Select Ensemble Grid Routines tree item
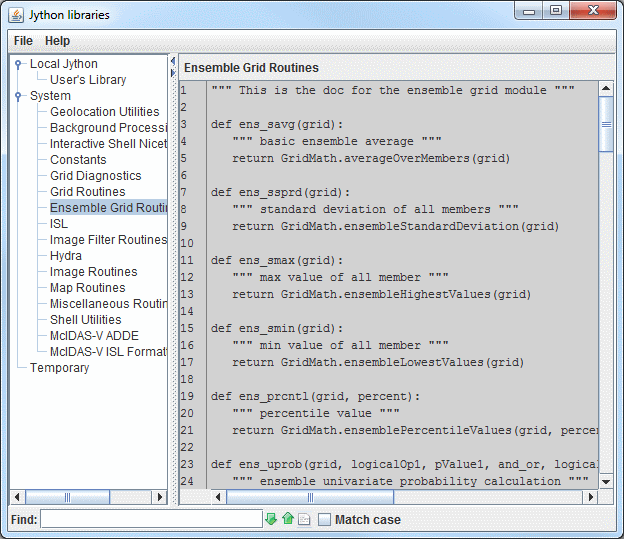Screen dimensions: 624x539 (x=108, y=207)
